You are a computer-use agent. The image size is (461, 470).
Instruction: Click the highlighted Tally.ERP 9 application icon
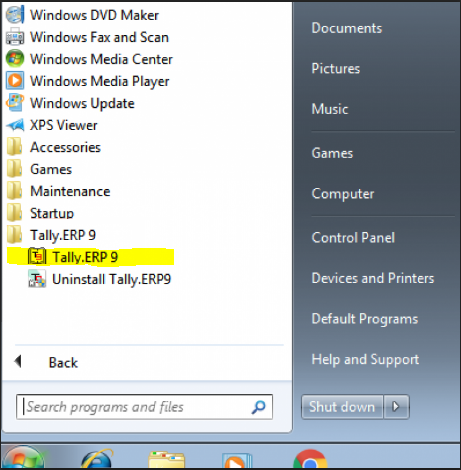(37, 257)
